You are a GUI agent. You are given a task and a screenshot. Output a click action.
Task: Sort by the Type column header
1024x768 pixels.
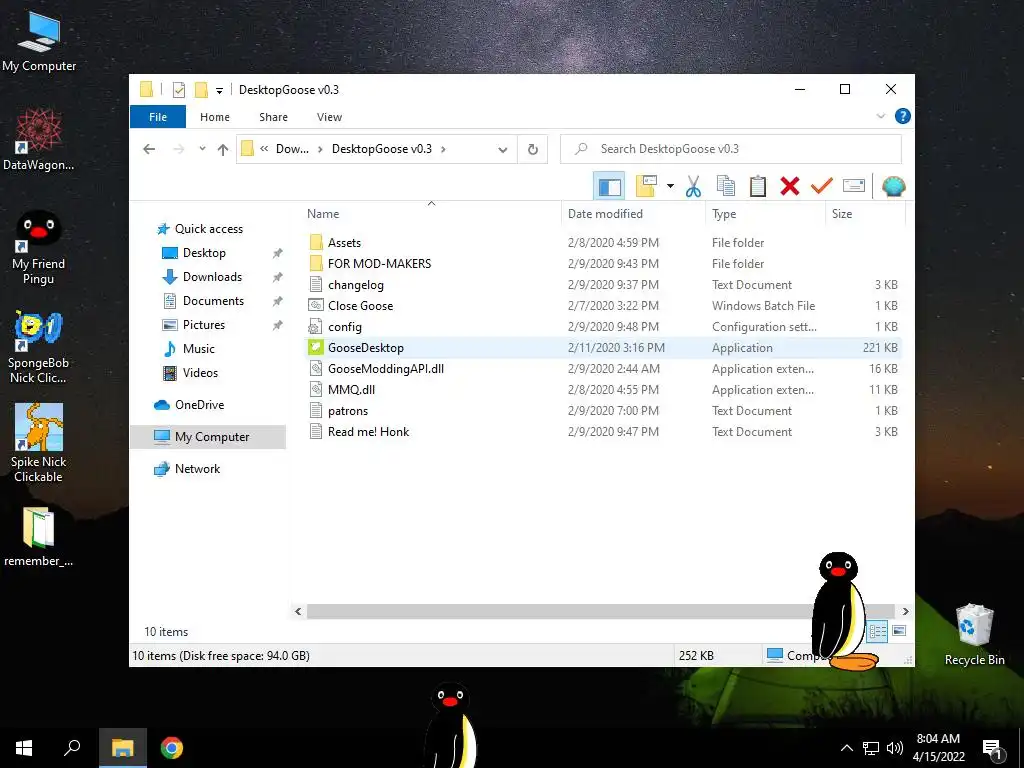(724, 214)
